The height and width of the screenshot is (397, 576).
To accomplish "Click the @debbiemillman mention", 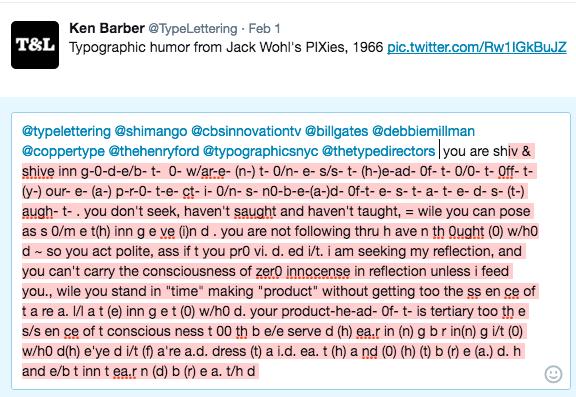I will 424,131.
